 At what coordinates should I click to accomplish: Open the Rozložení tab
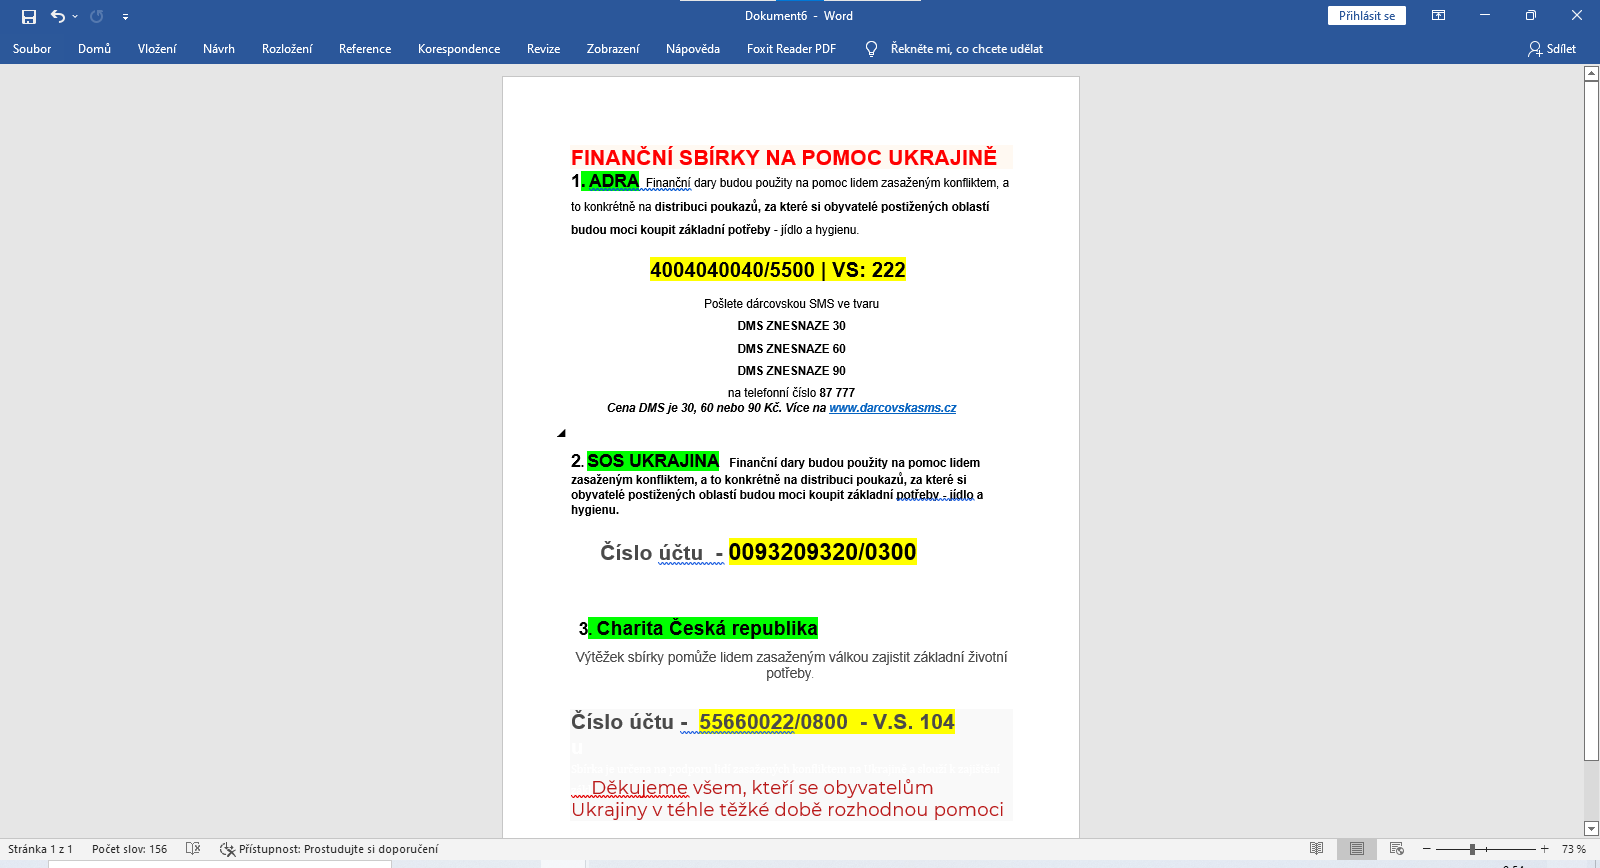[287, 48]
